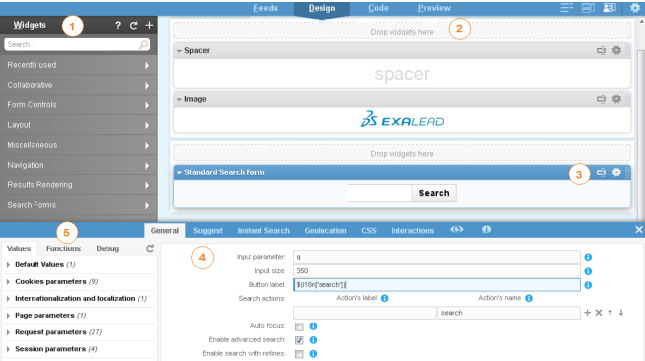Image resolution: width=645 pixels, height=361 pixels.
Task: Refresh the Widgets list
Action: pos(133,25)
